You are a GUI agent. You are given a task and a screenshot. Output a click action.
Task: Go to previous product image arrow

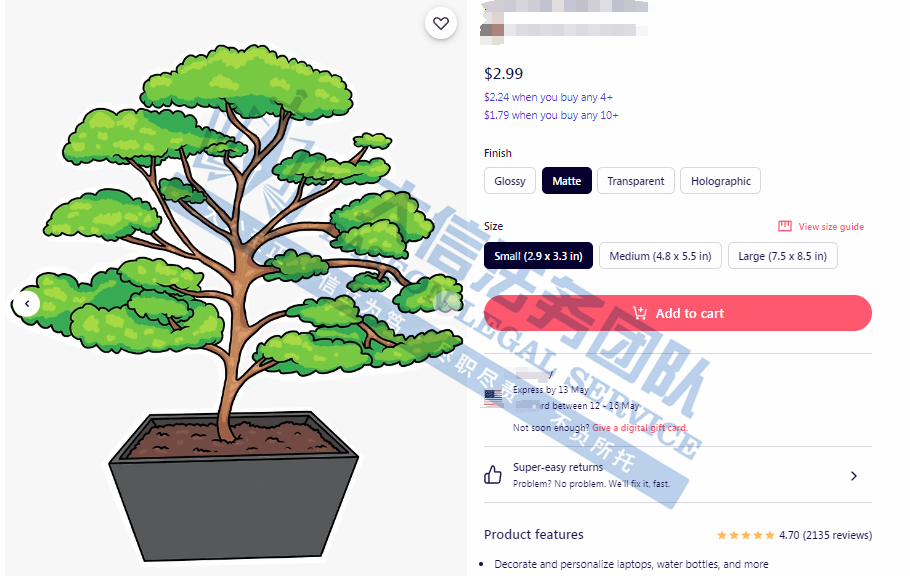pyautogui.click(x=27, y=304)
